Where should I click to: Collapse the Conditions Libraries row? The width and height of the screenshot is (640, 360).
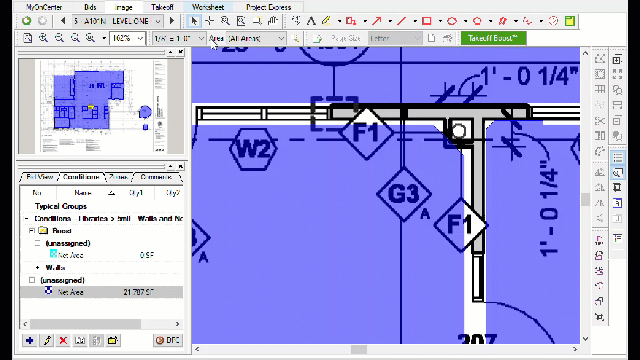[x=27, y=219]
